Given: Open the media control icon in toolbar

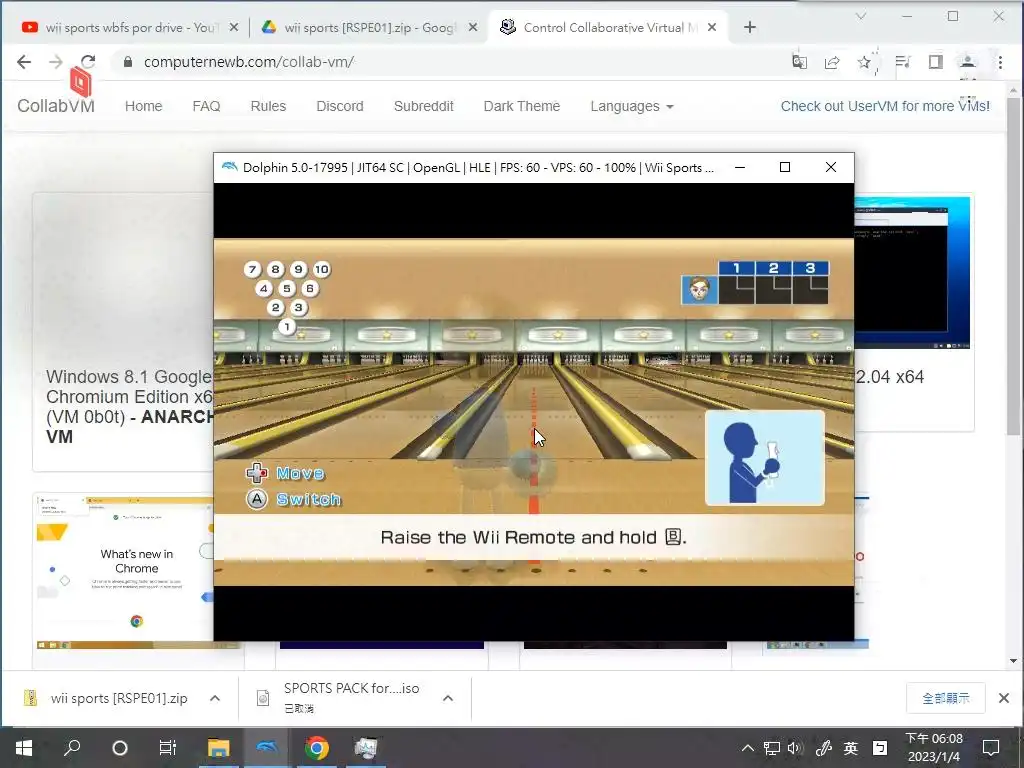Looking at the screenshot, I should coord(903,62).
